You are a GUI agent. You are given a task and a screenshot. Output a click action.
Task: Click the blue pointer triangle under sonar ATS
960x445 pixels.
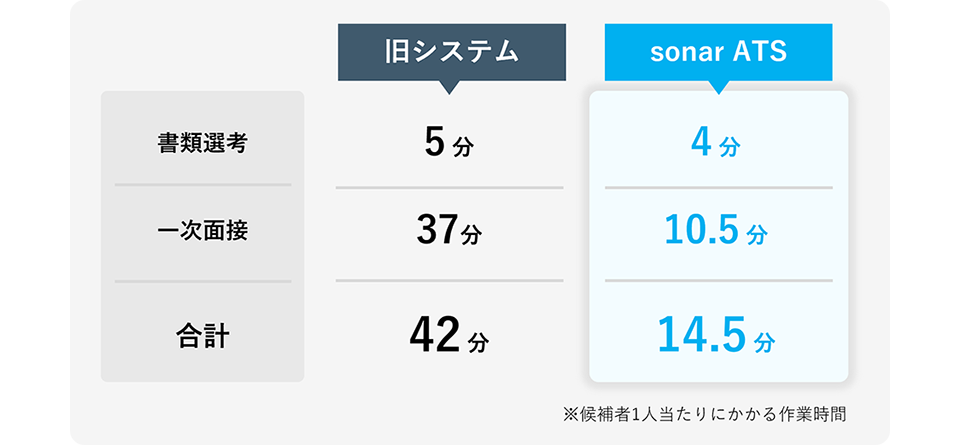point(718,87)
